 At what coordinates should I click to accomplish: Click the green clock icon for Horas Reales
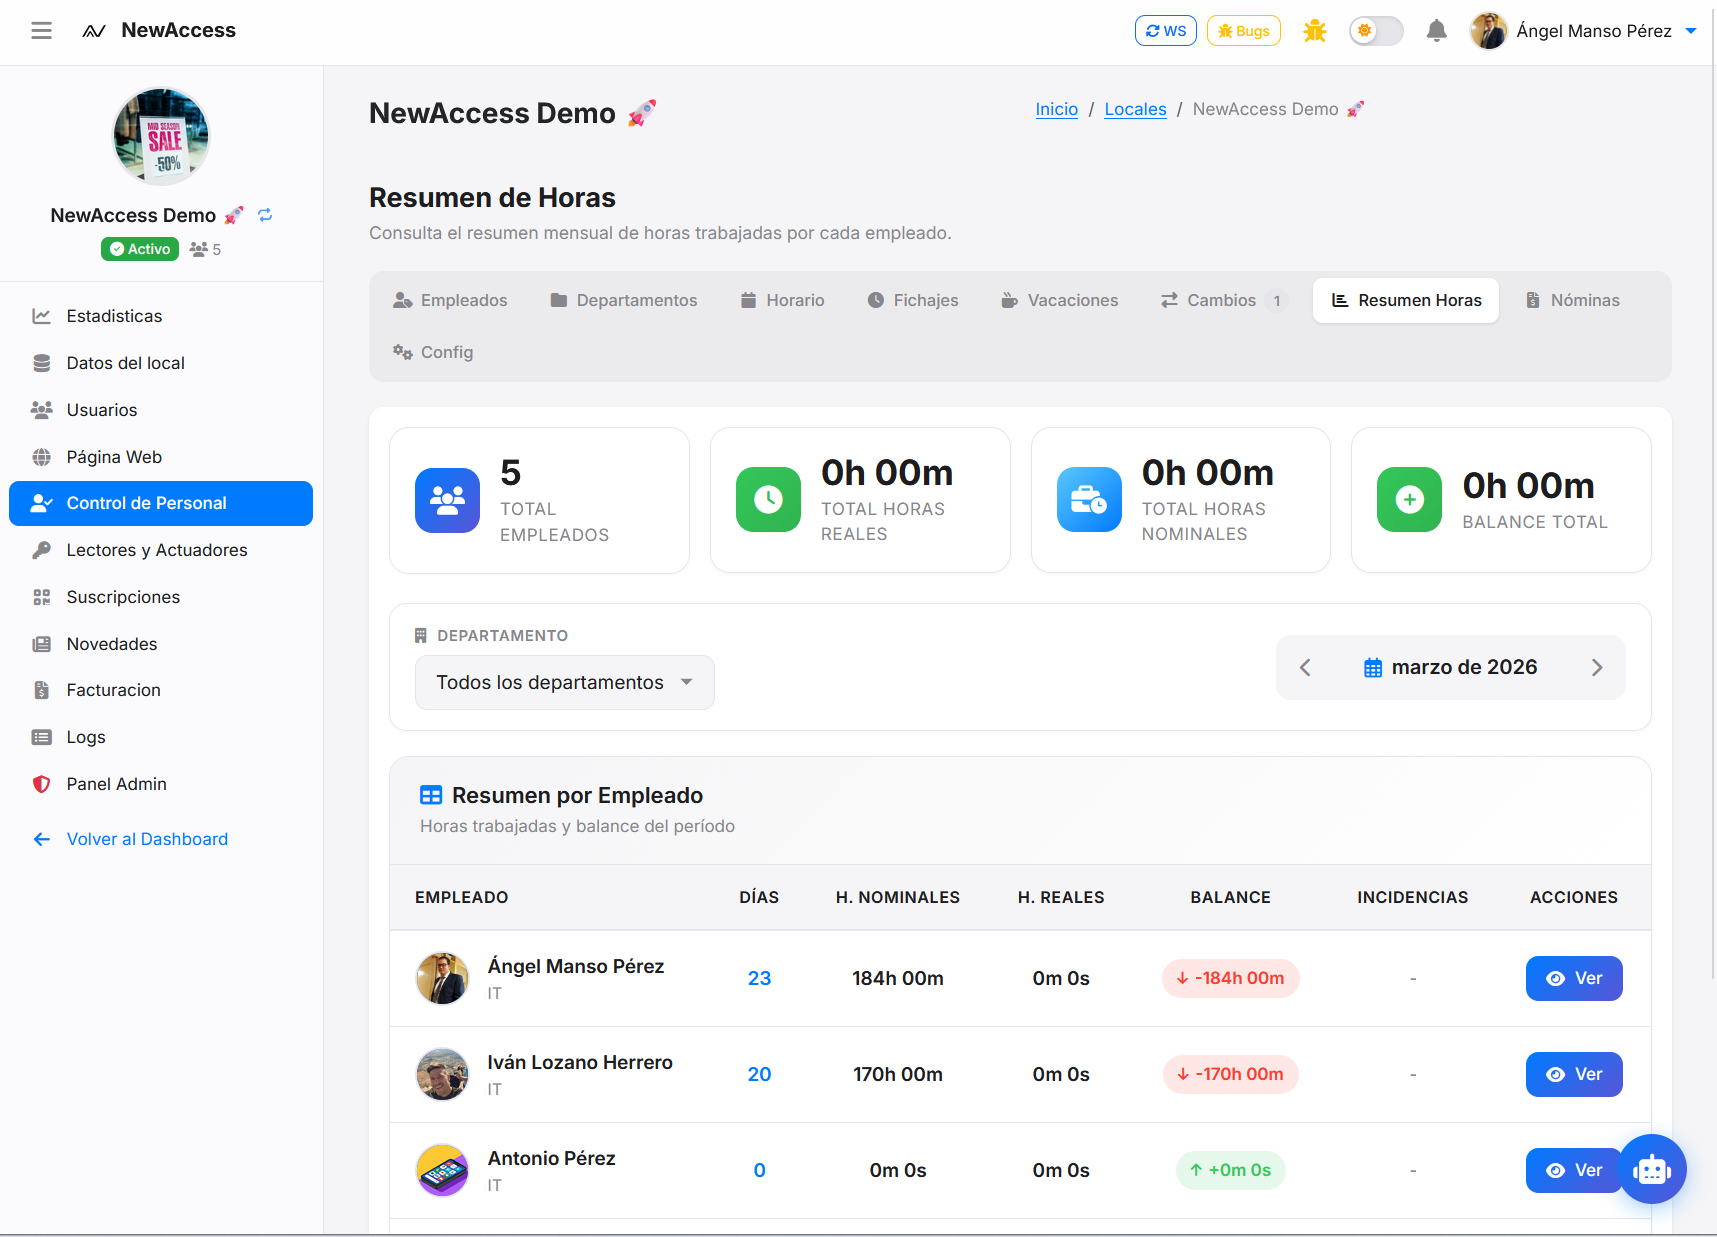[768, 499]
